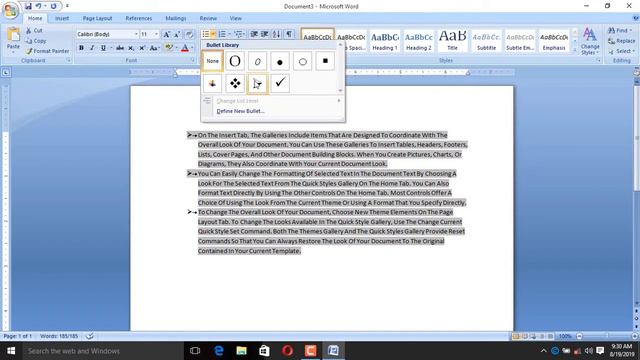Apply the Emphasis style

tap(554, 40)
